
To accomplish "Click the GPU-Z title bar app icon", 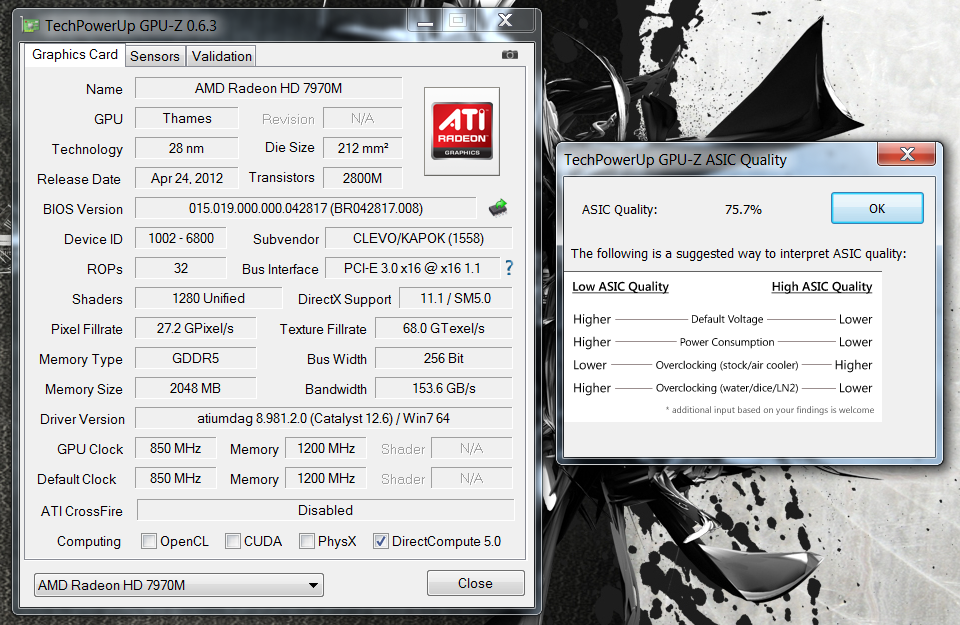I will point(30,25).
